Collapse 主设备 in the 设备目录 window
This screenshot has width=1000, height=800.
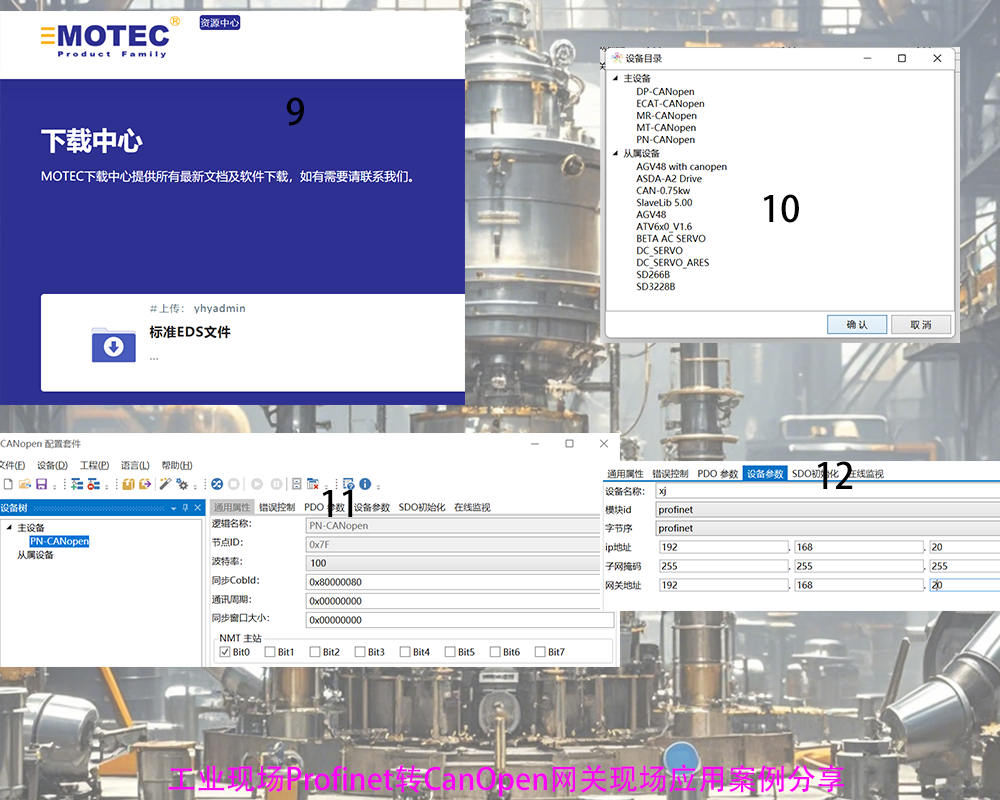[x=615, y=78]
